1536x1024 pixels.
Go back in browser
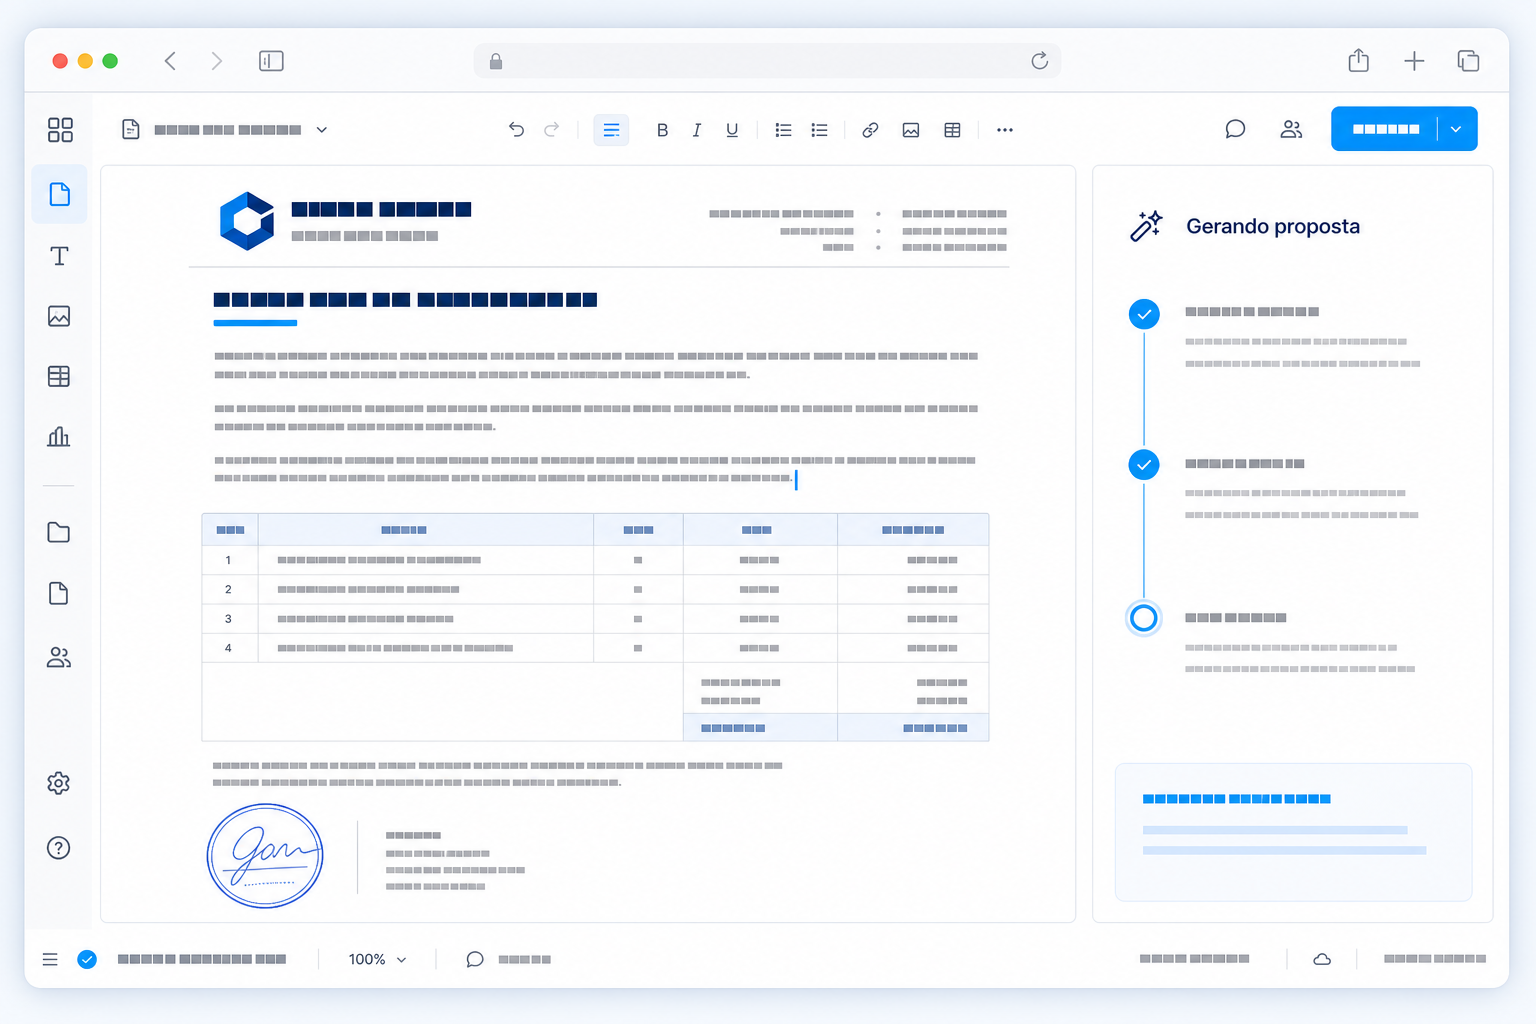click(170, 61)
